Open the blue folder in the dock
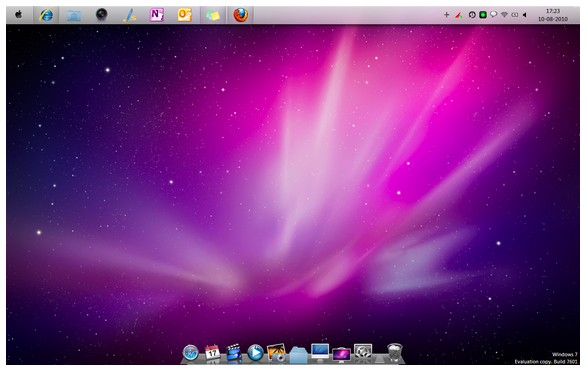587x372 pixels. click(x=298, y=354)
